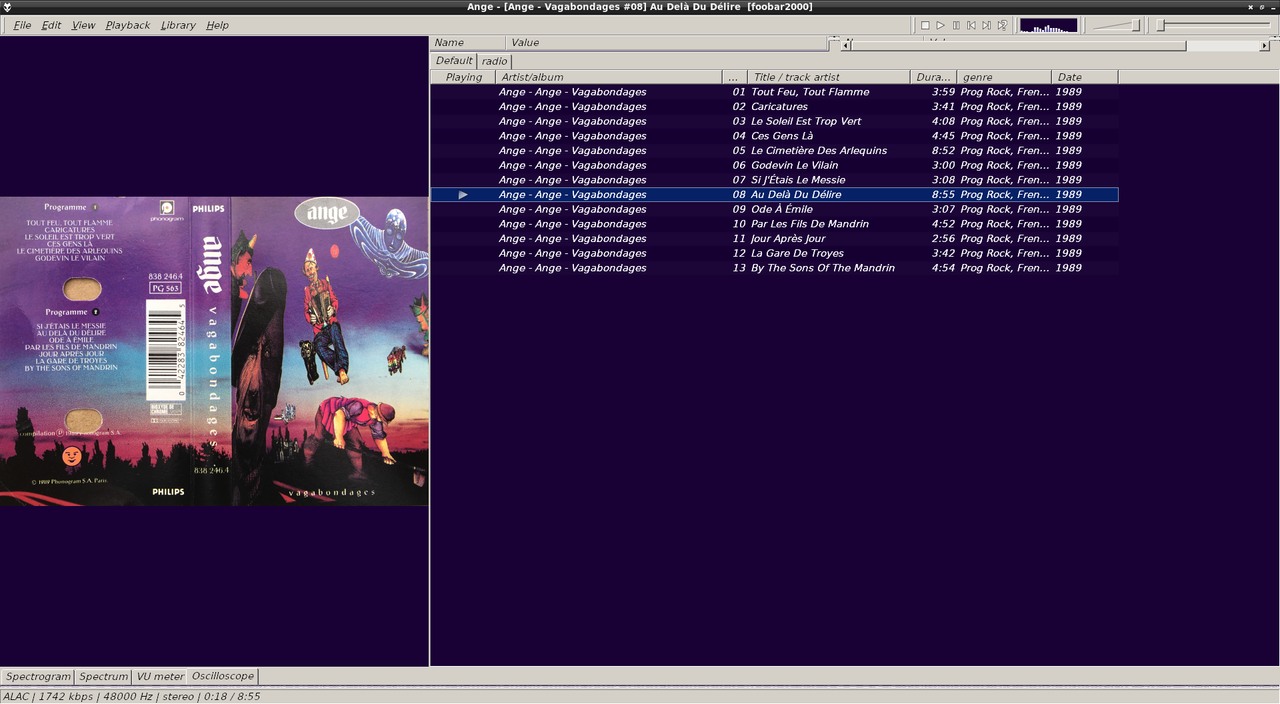
Task: Select track 05 Le Cimetière Des Arlequins
Action: [x=774, y=151]
